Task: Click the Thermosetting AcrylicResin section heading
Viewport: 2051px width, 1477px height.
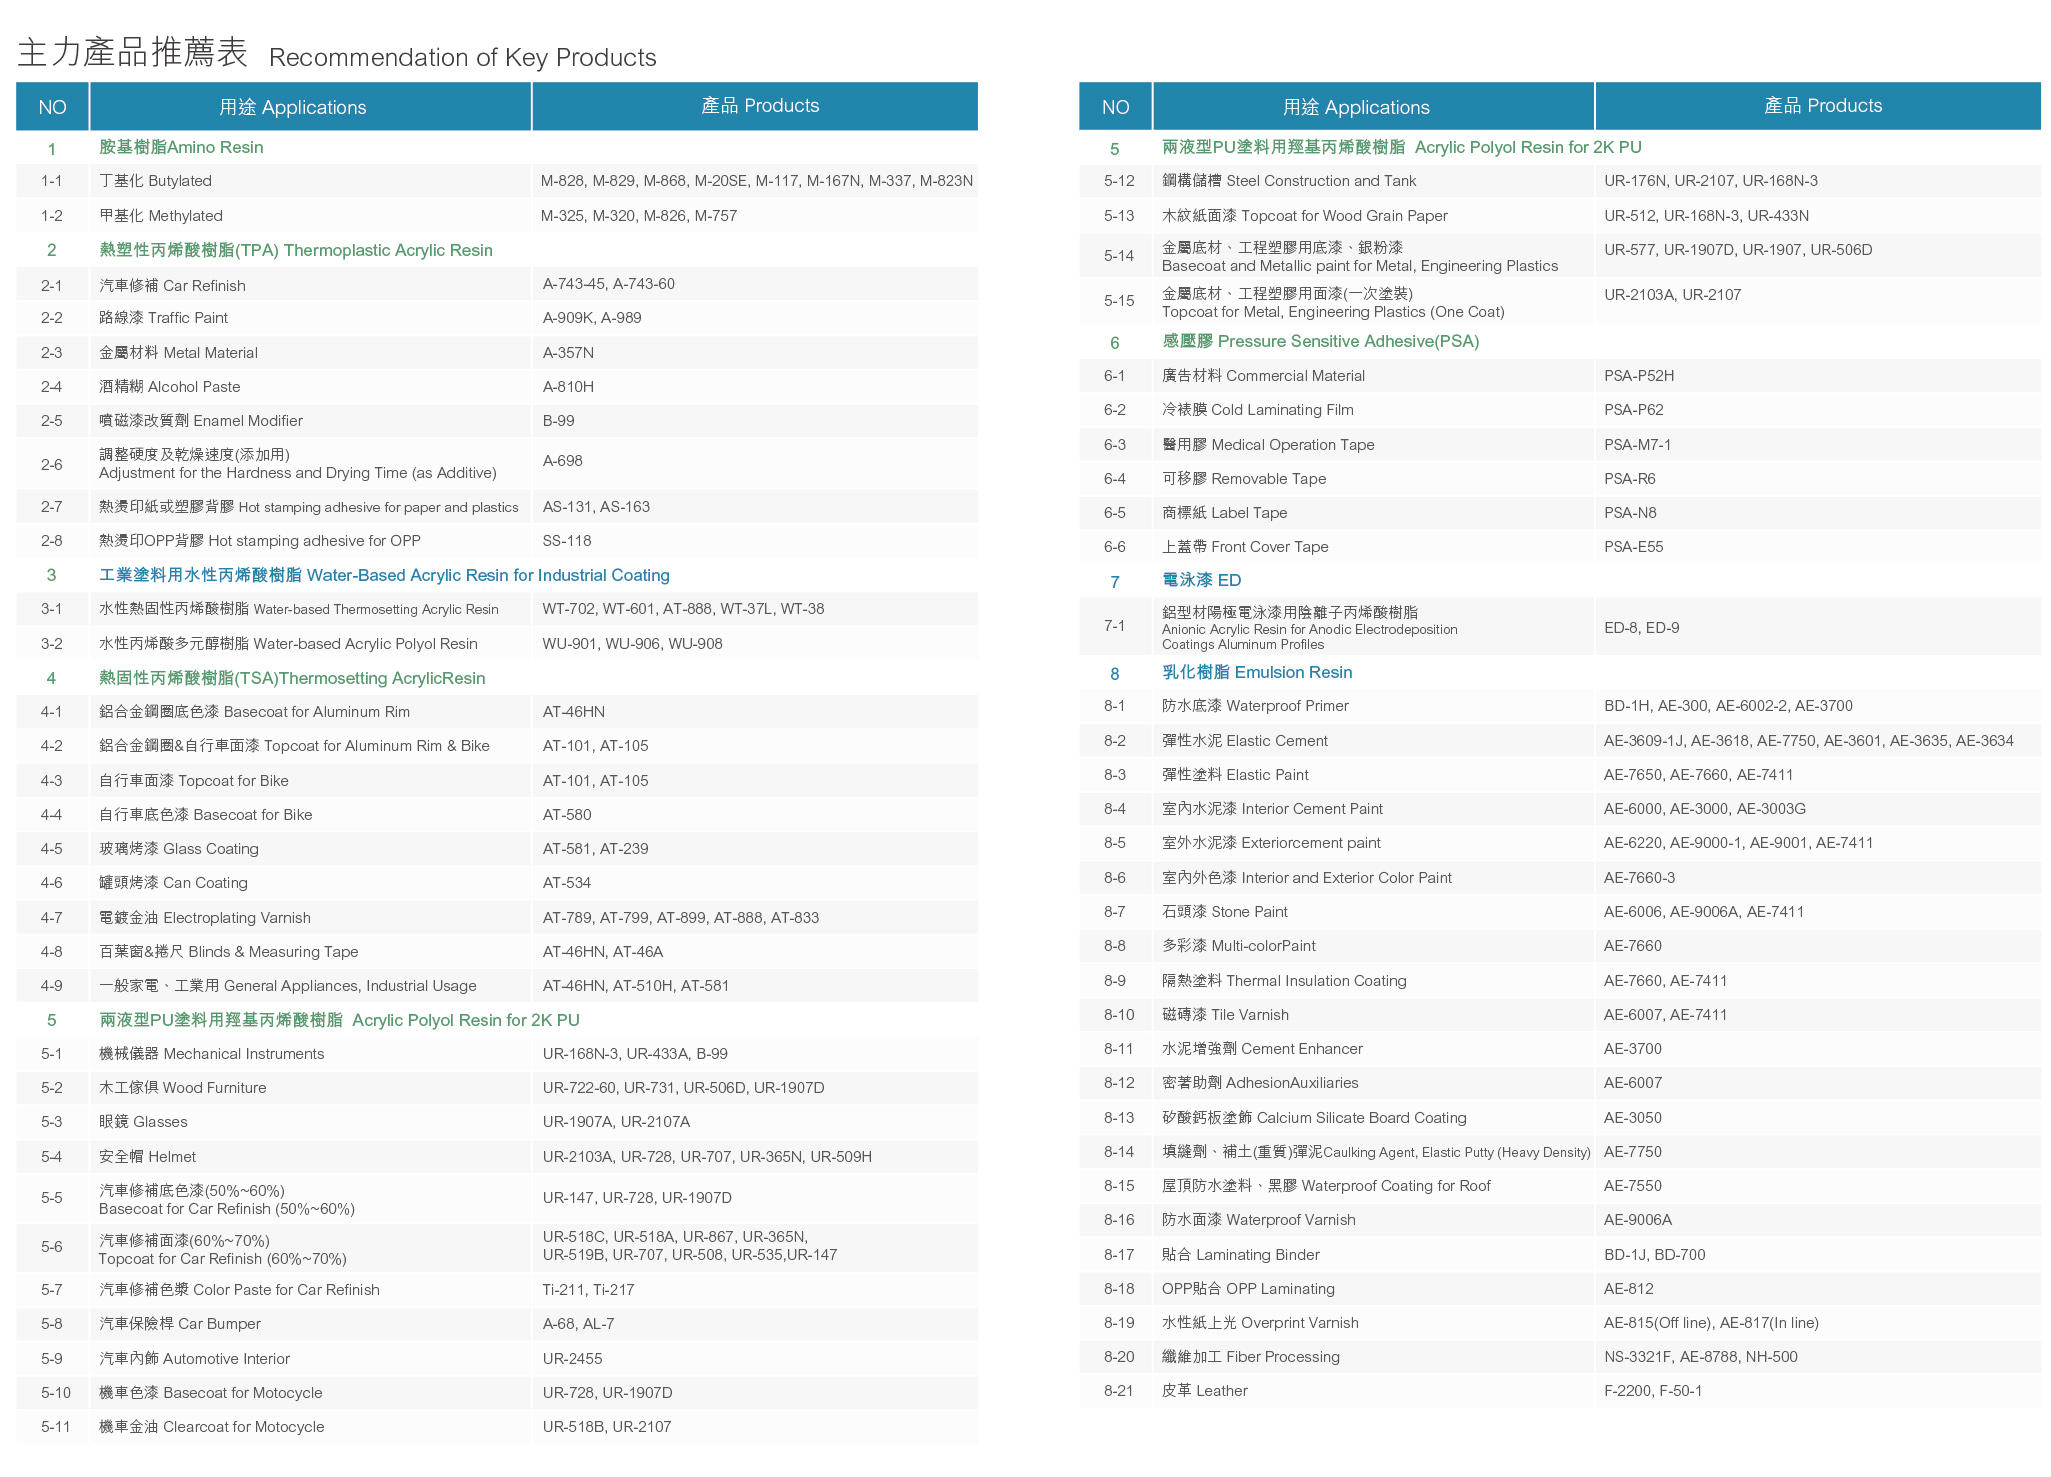Action: tap(292, 679)
